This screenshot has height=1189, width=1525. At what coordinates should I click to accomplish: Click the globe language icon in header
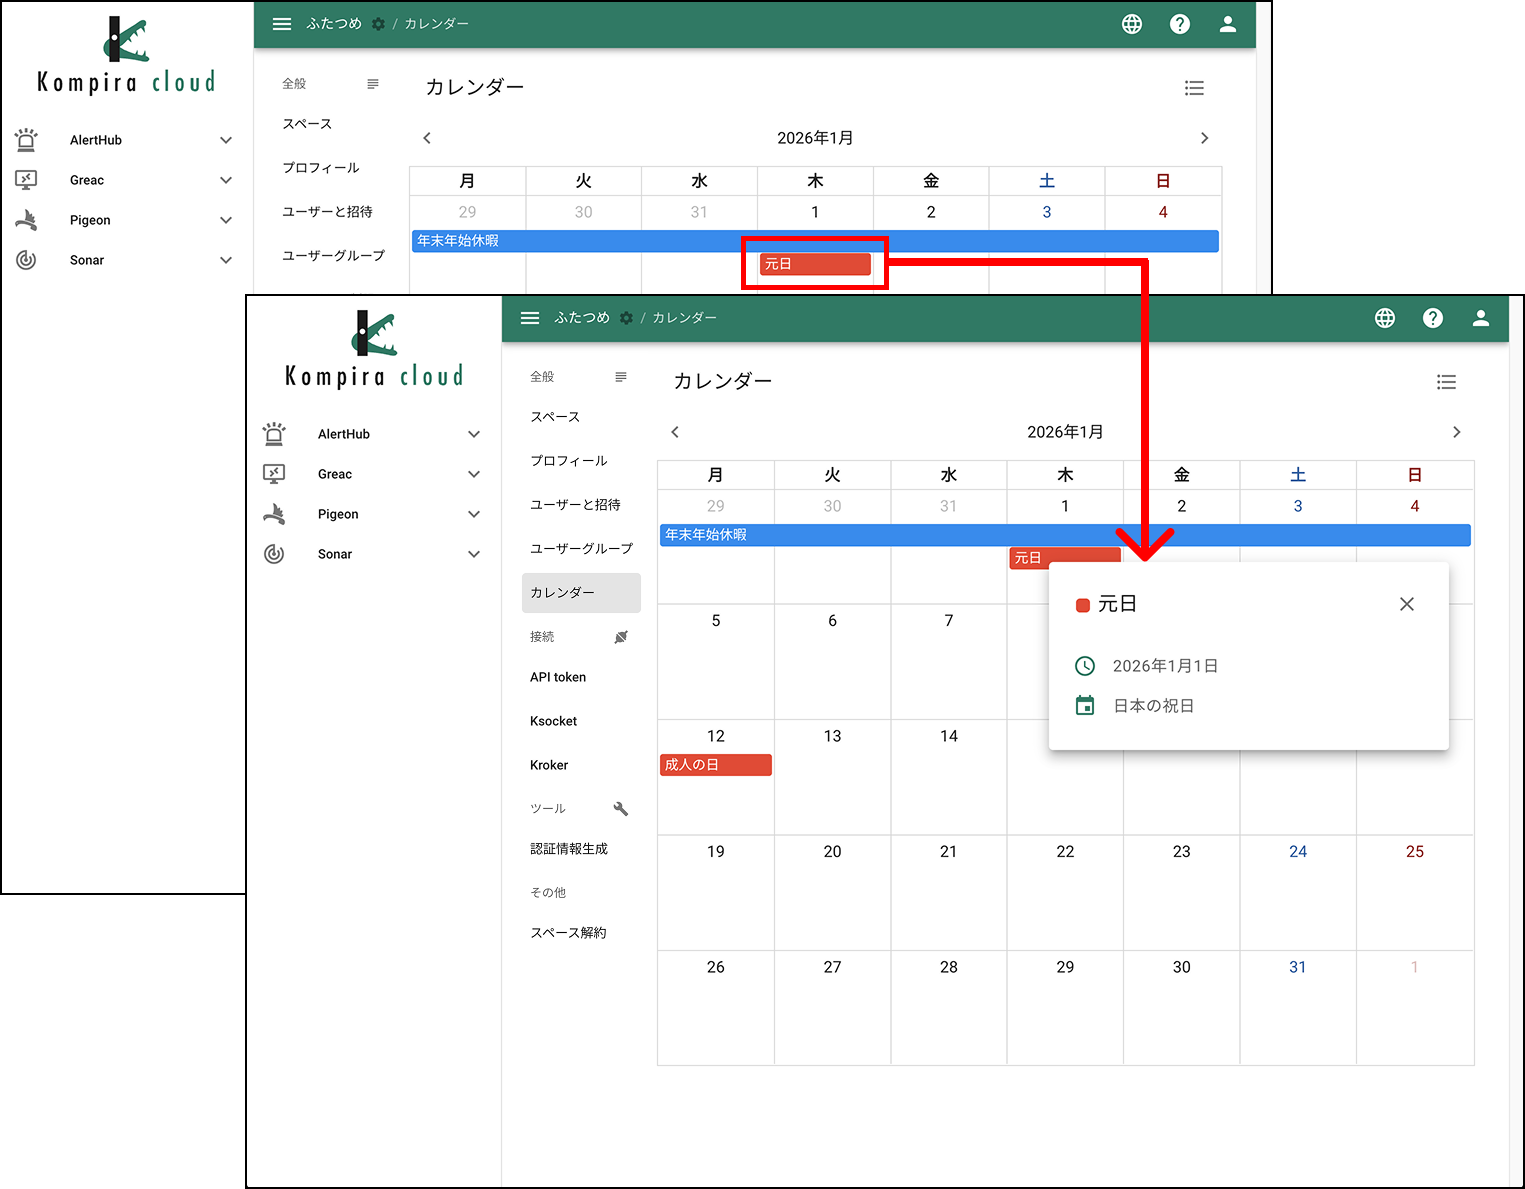tap(1384, 318)
